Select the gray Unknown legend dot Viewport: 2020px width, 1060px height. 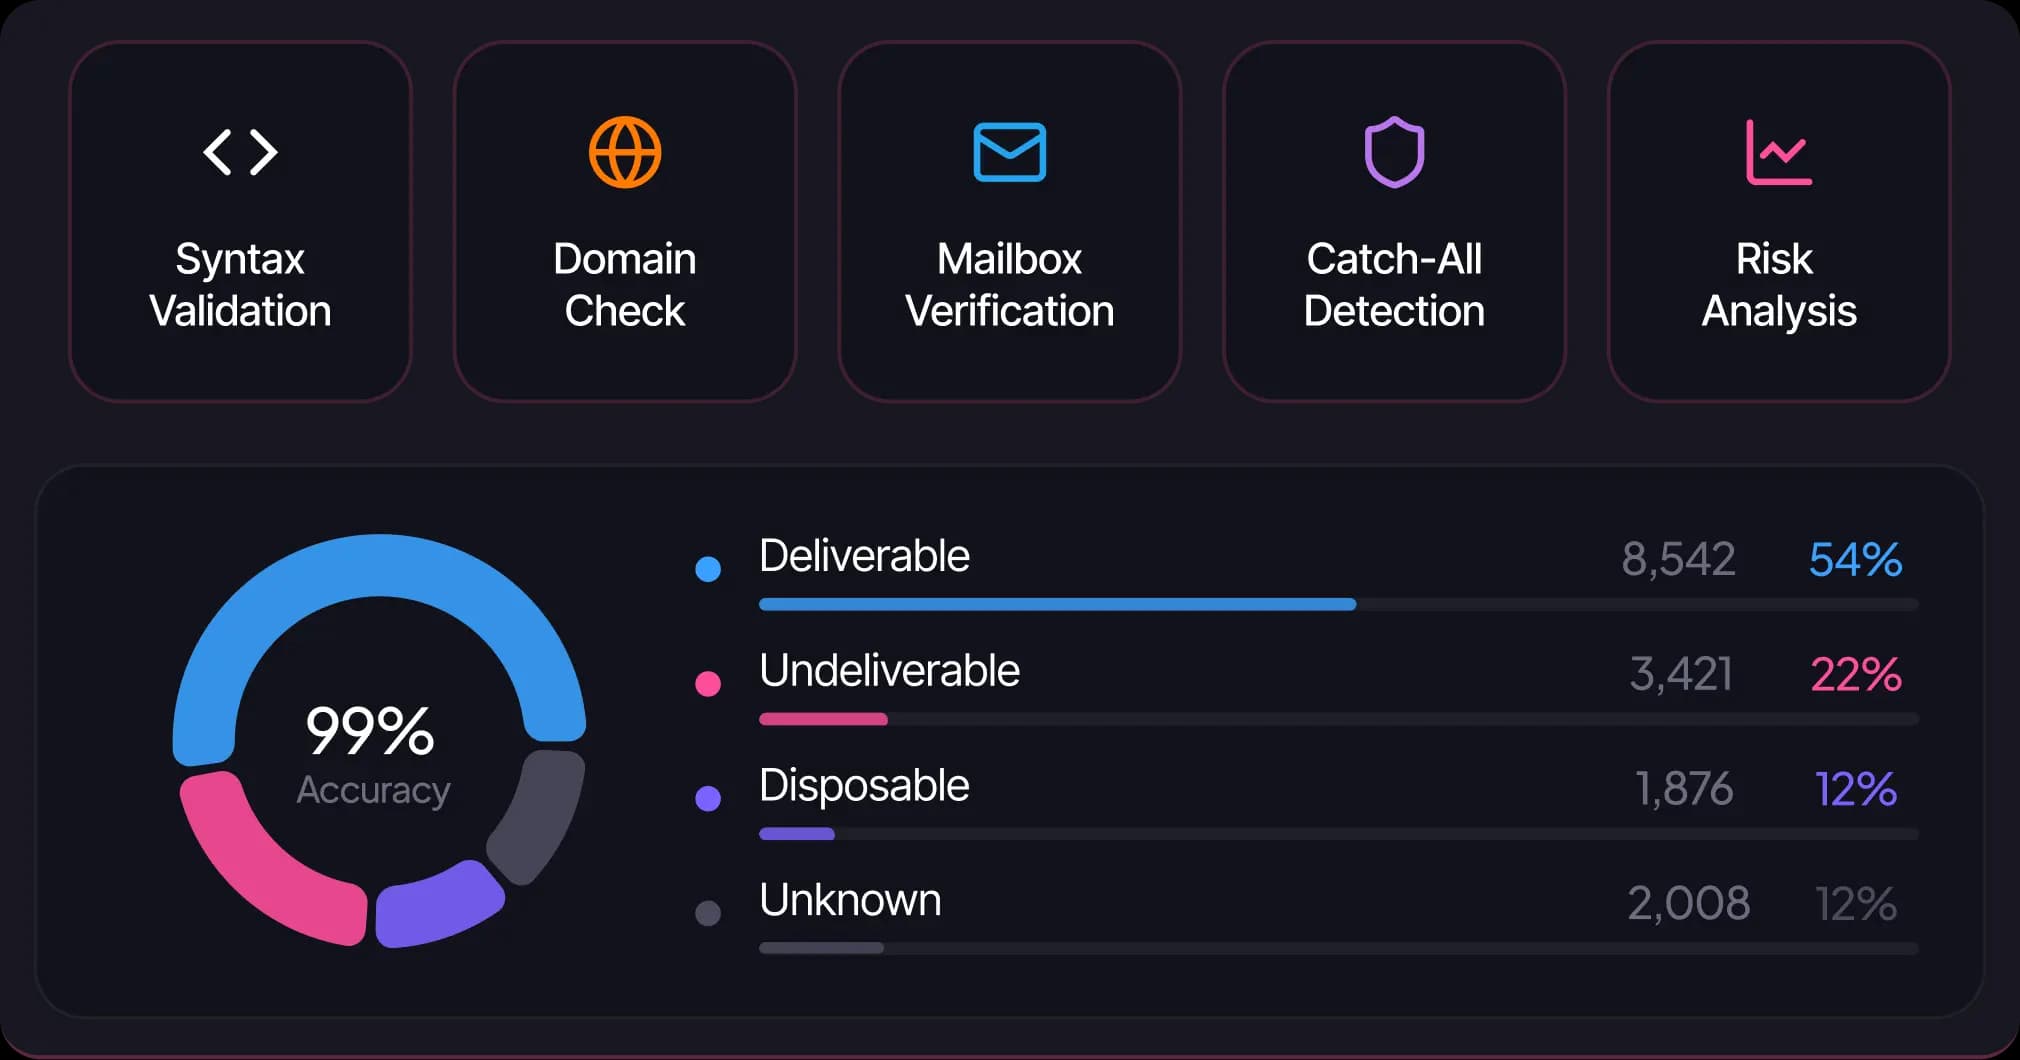point(708,913)
